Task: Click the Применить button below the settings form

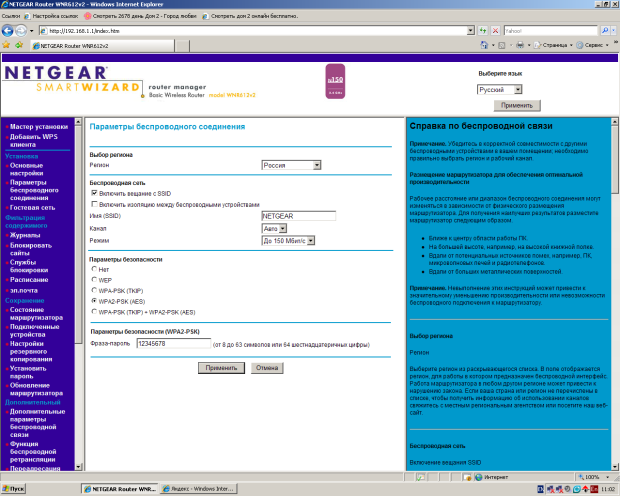Action: (x=221, y=368)
